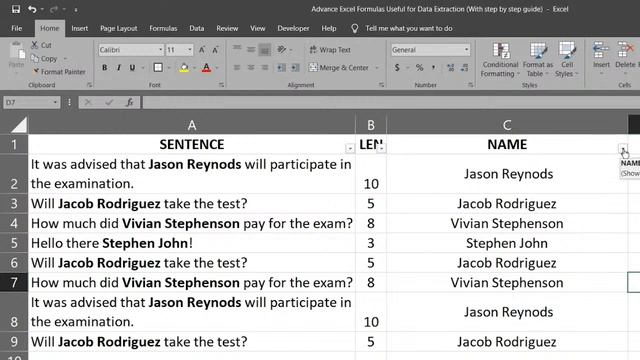Click the Borders icon
Screen dimensions: 640x360
158,67
